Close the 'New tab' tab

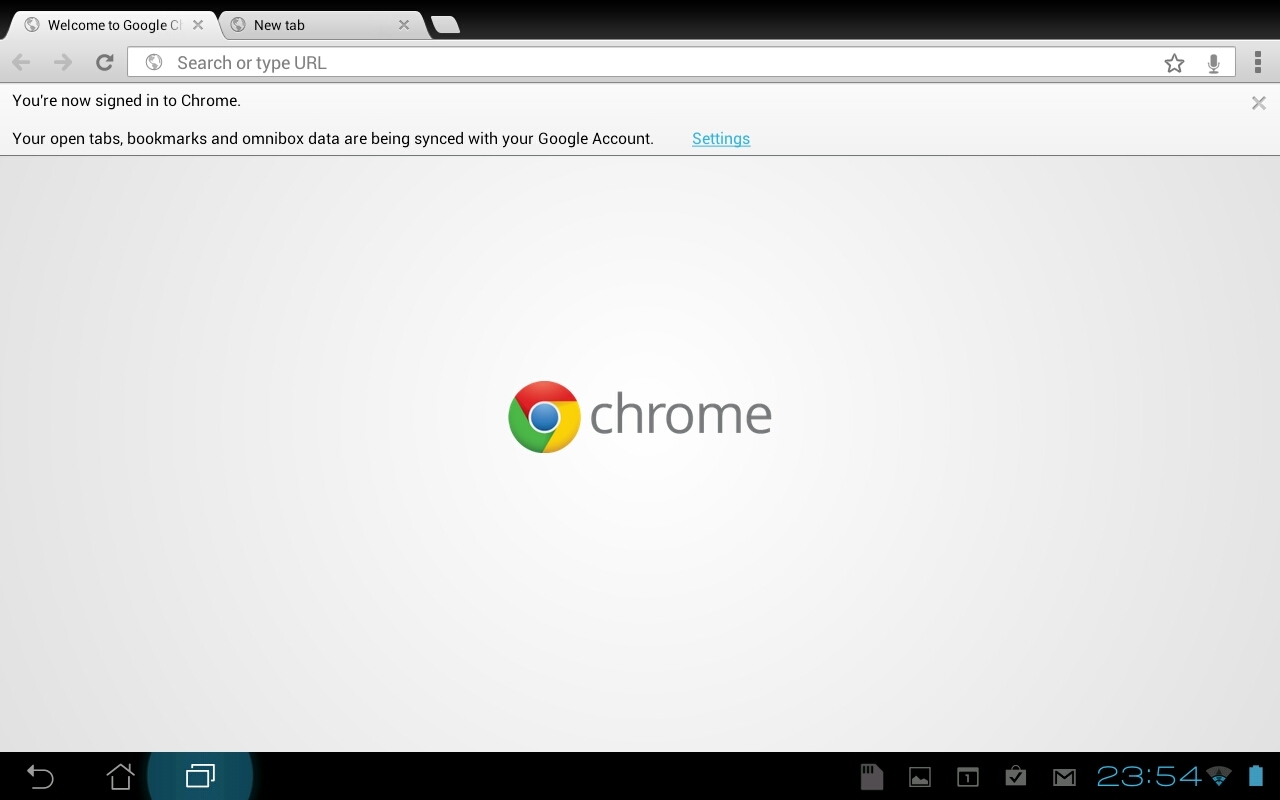404,25
